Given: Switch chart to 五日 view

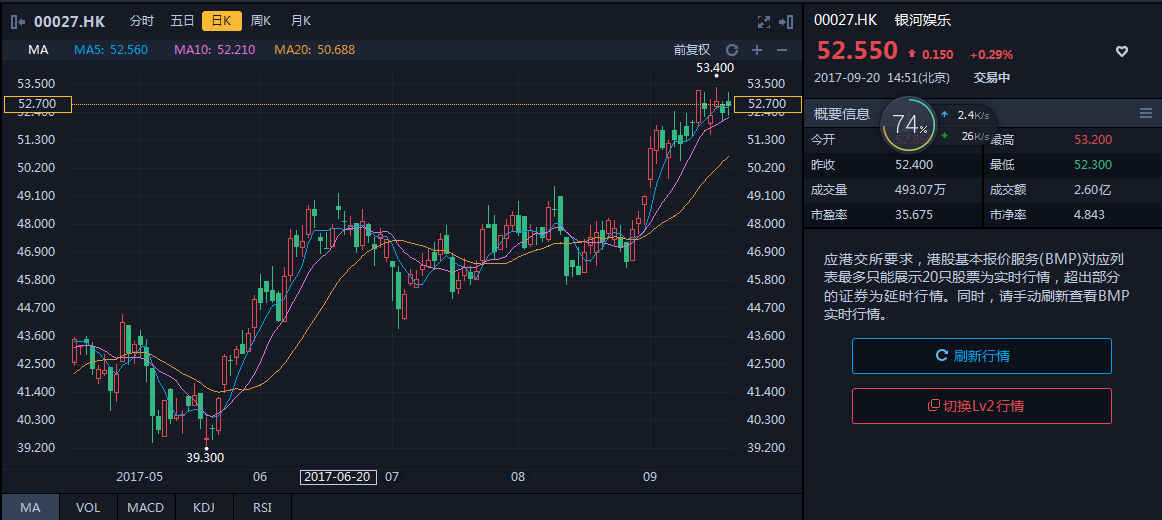Looking at the screenshot, I should click(x=182, y=21).
